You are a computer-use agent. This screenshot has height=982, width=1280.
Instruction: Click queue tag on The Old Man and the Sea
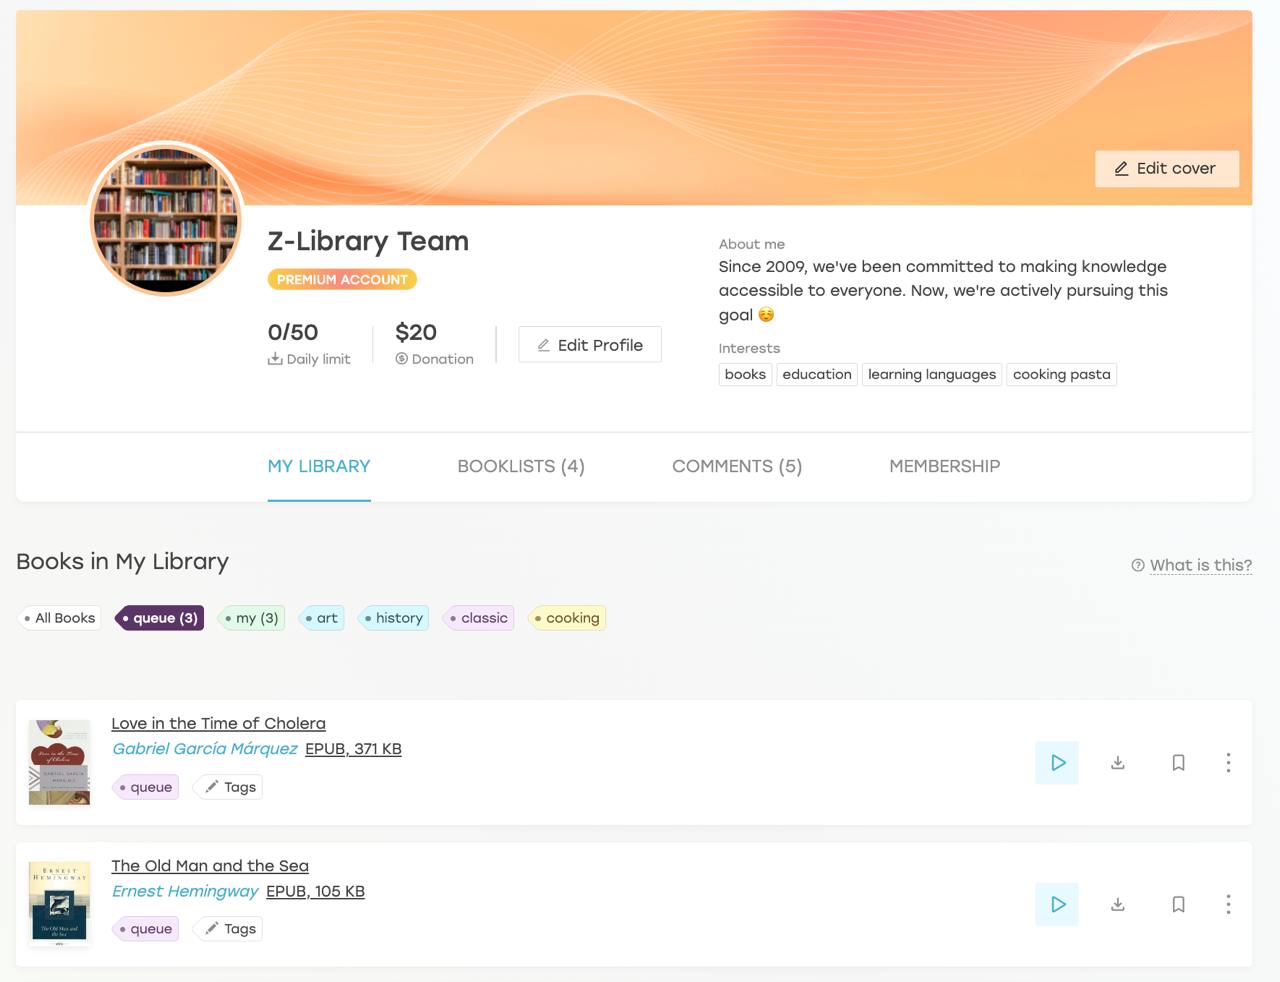tap(146, 929)
